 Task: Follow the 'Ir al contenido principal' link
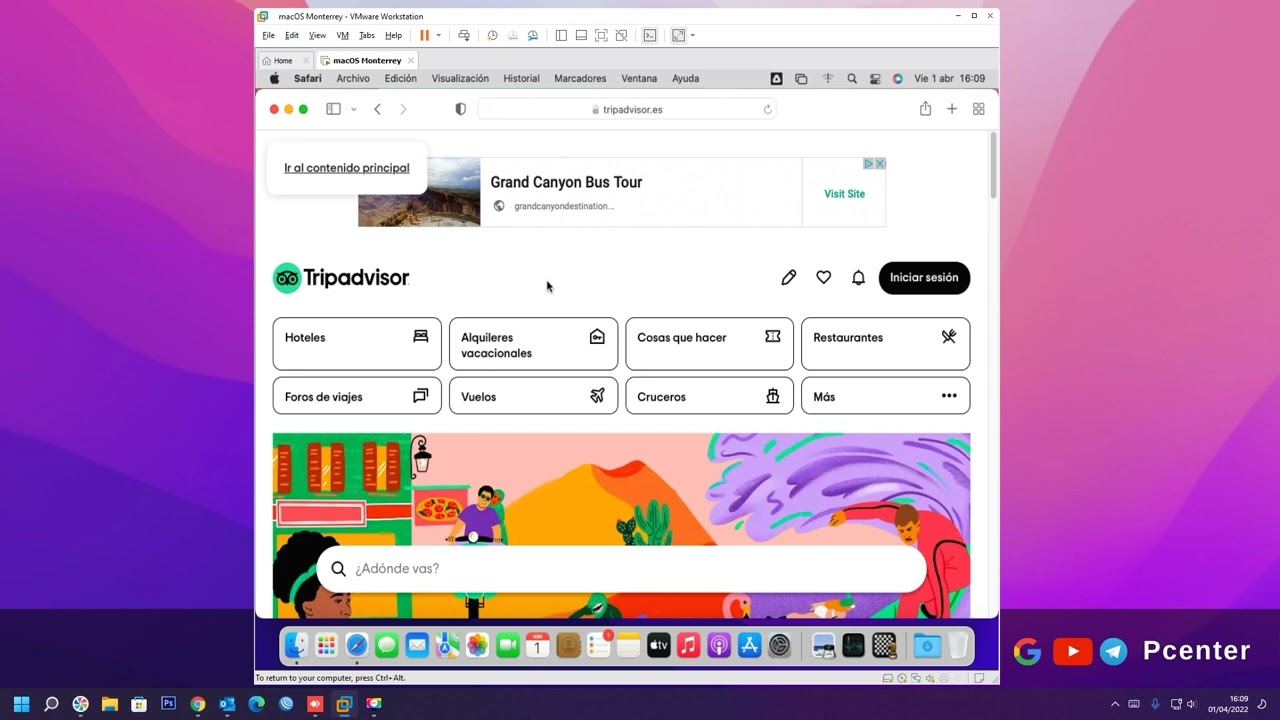click(x=347, y=168)
